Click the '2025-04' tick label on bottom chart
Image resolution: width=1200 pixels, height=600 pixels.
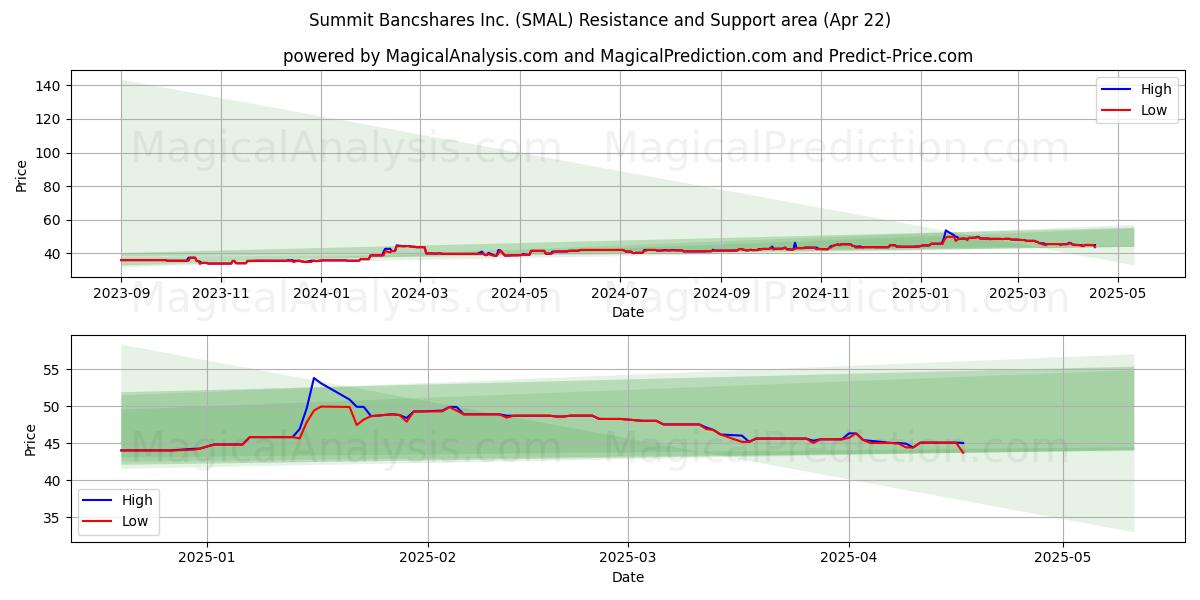pyautogui.click(x=849, y=558)
